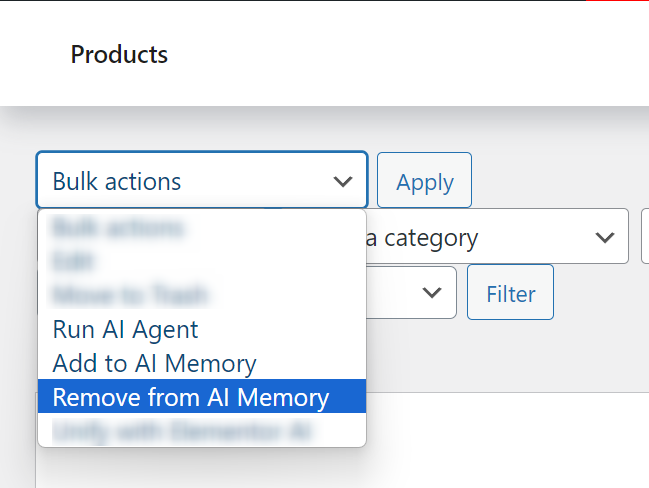649x488 pixels.
Task: Open the Bulk actions select box
Action: (202, 180)
